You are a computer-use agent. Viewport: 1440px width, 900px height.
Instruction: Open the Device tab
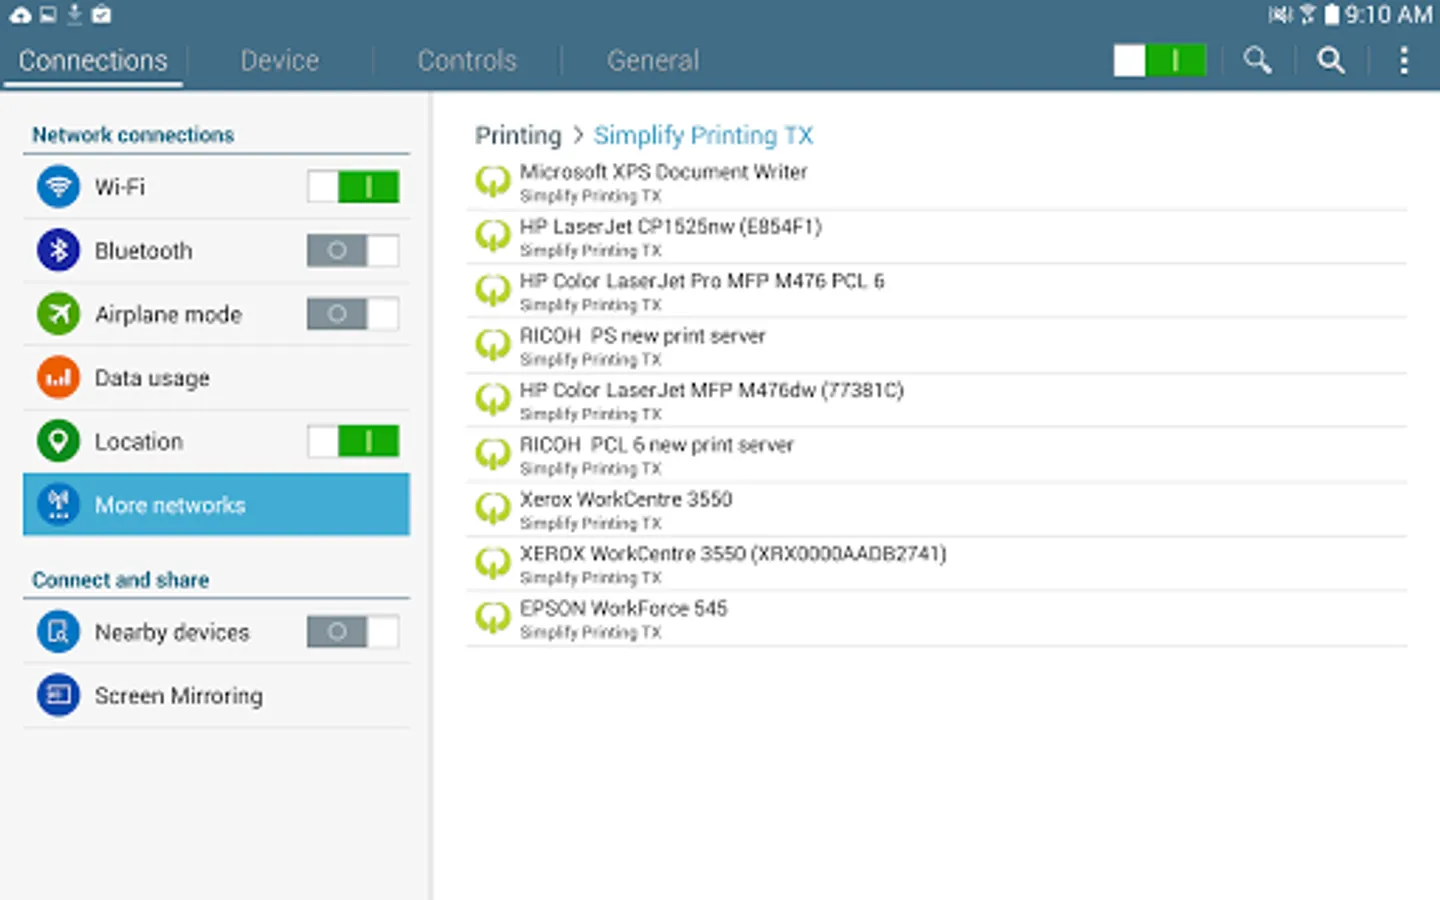pos(279,61)
